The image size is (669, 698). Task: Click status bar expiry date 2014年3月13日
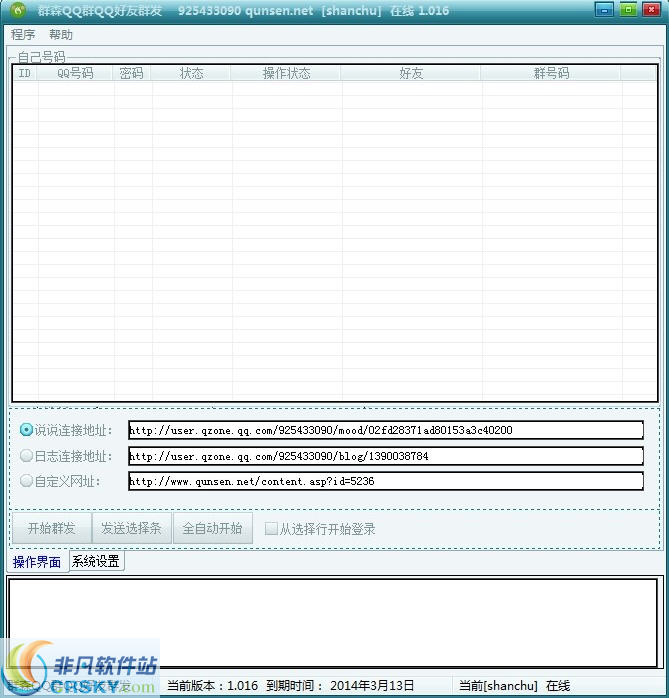(x=372, y=686)
